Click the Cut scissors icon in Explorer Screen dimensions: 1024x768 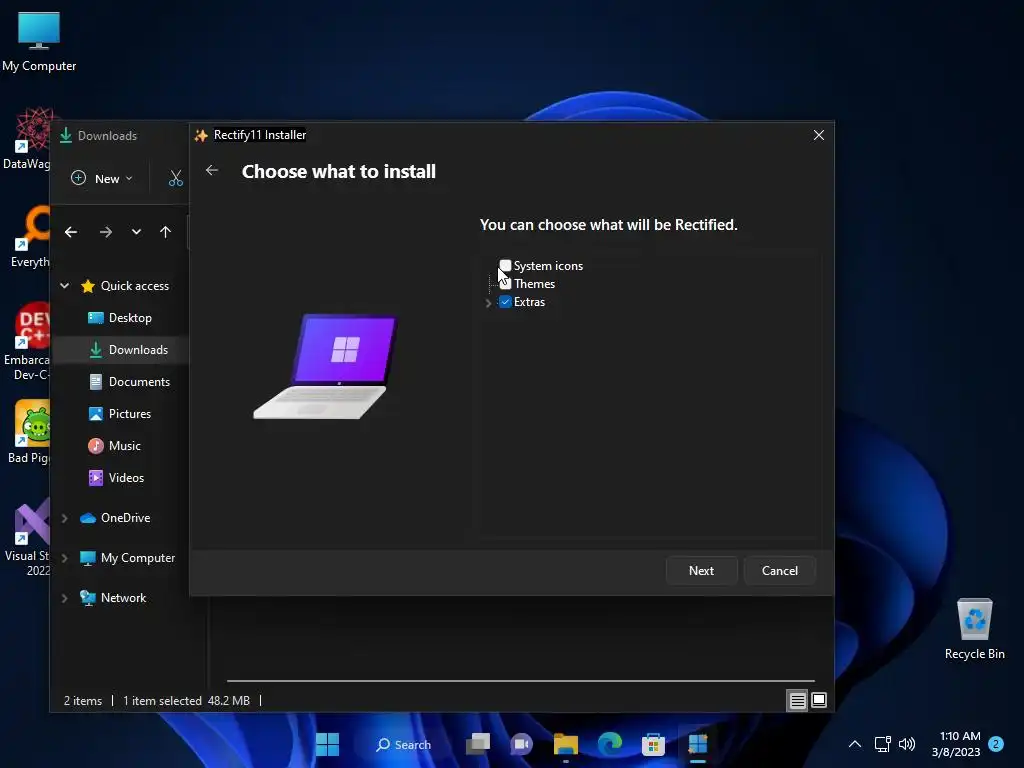(x=176, y=178)
